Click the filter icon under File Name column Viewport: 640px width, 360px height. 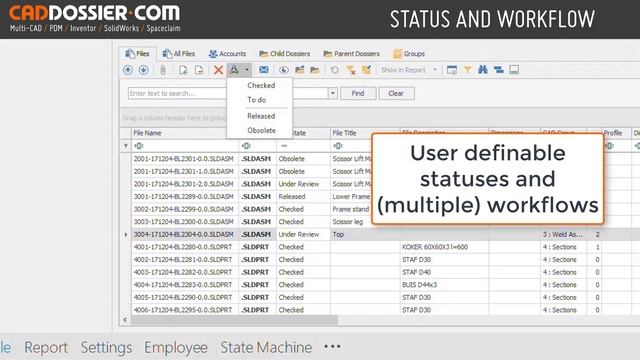click(138, 146)
